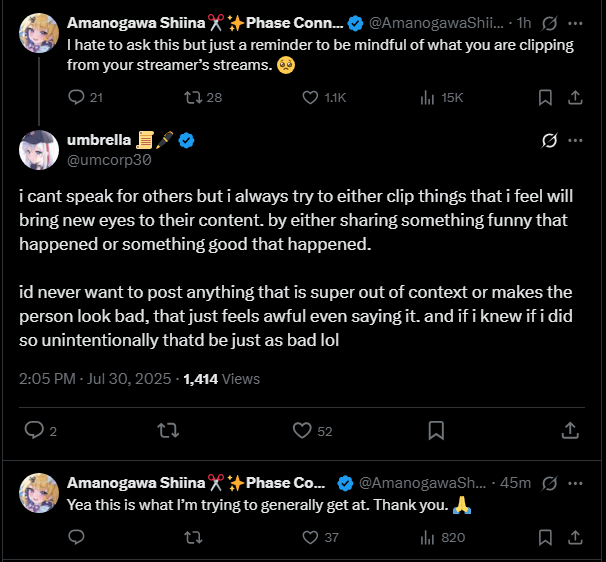
Task: Open more options on the bottom reply
Action: (575, 482)
